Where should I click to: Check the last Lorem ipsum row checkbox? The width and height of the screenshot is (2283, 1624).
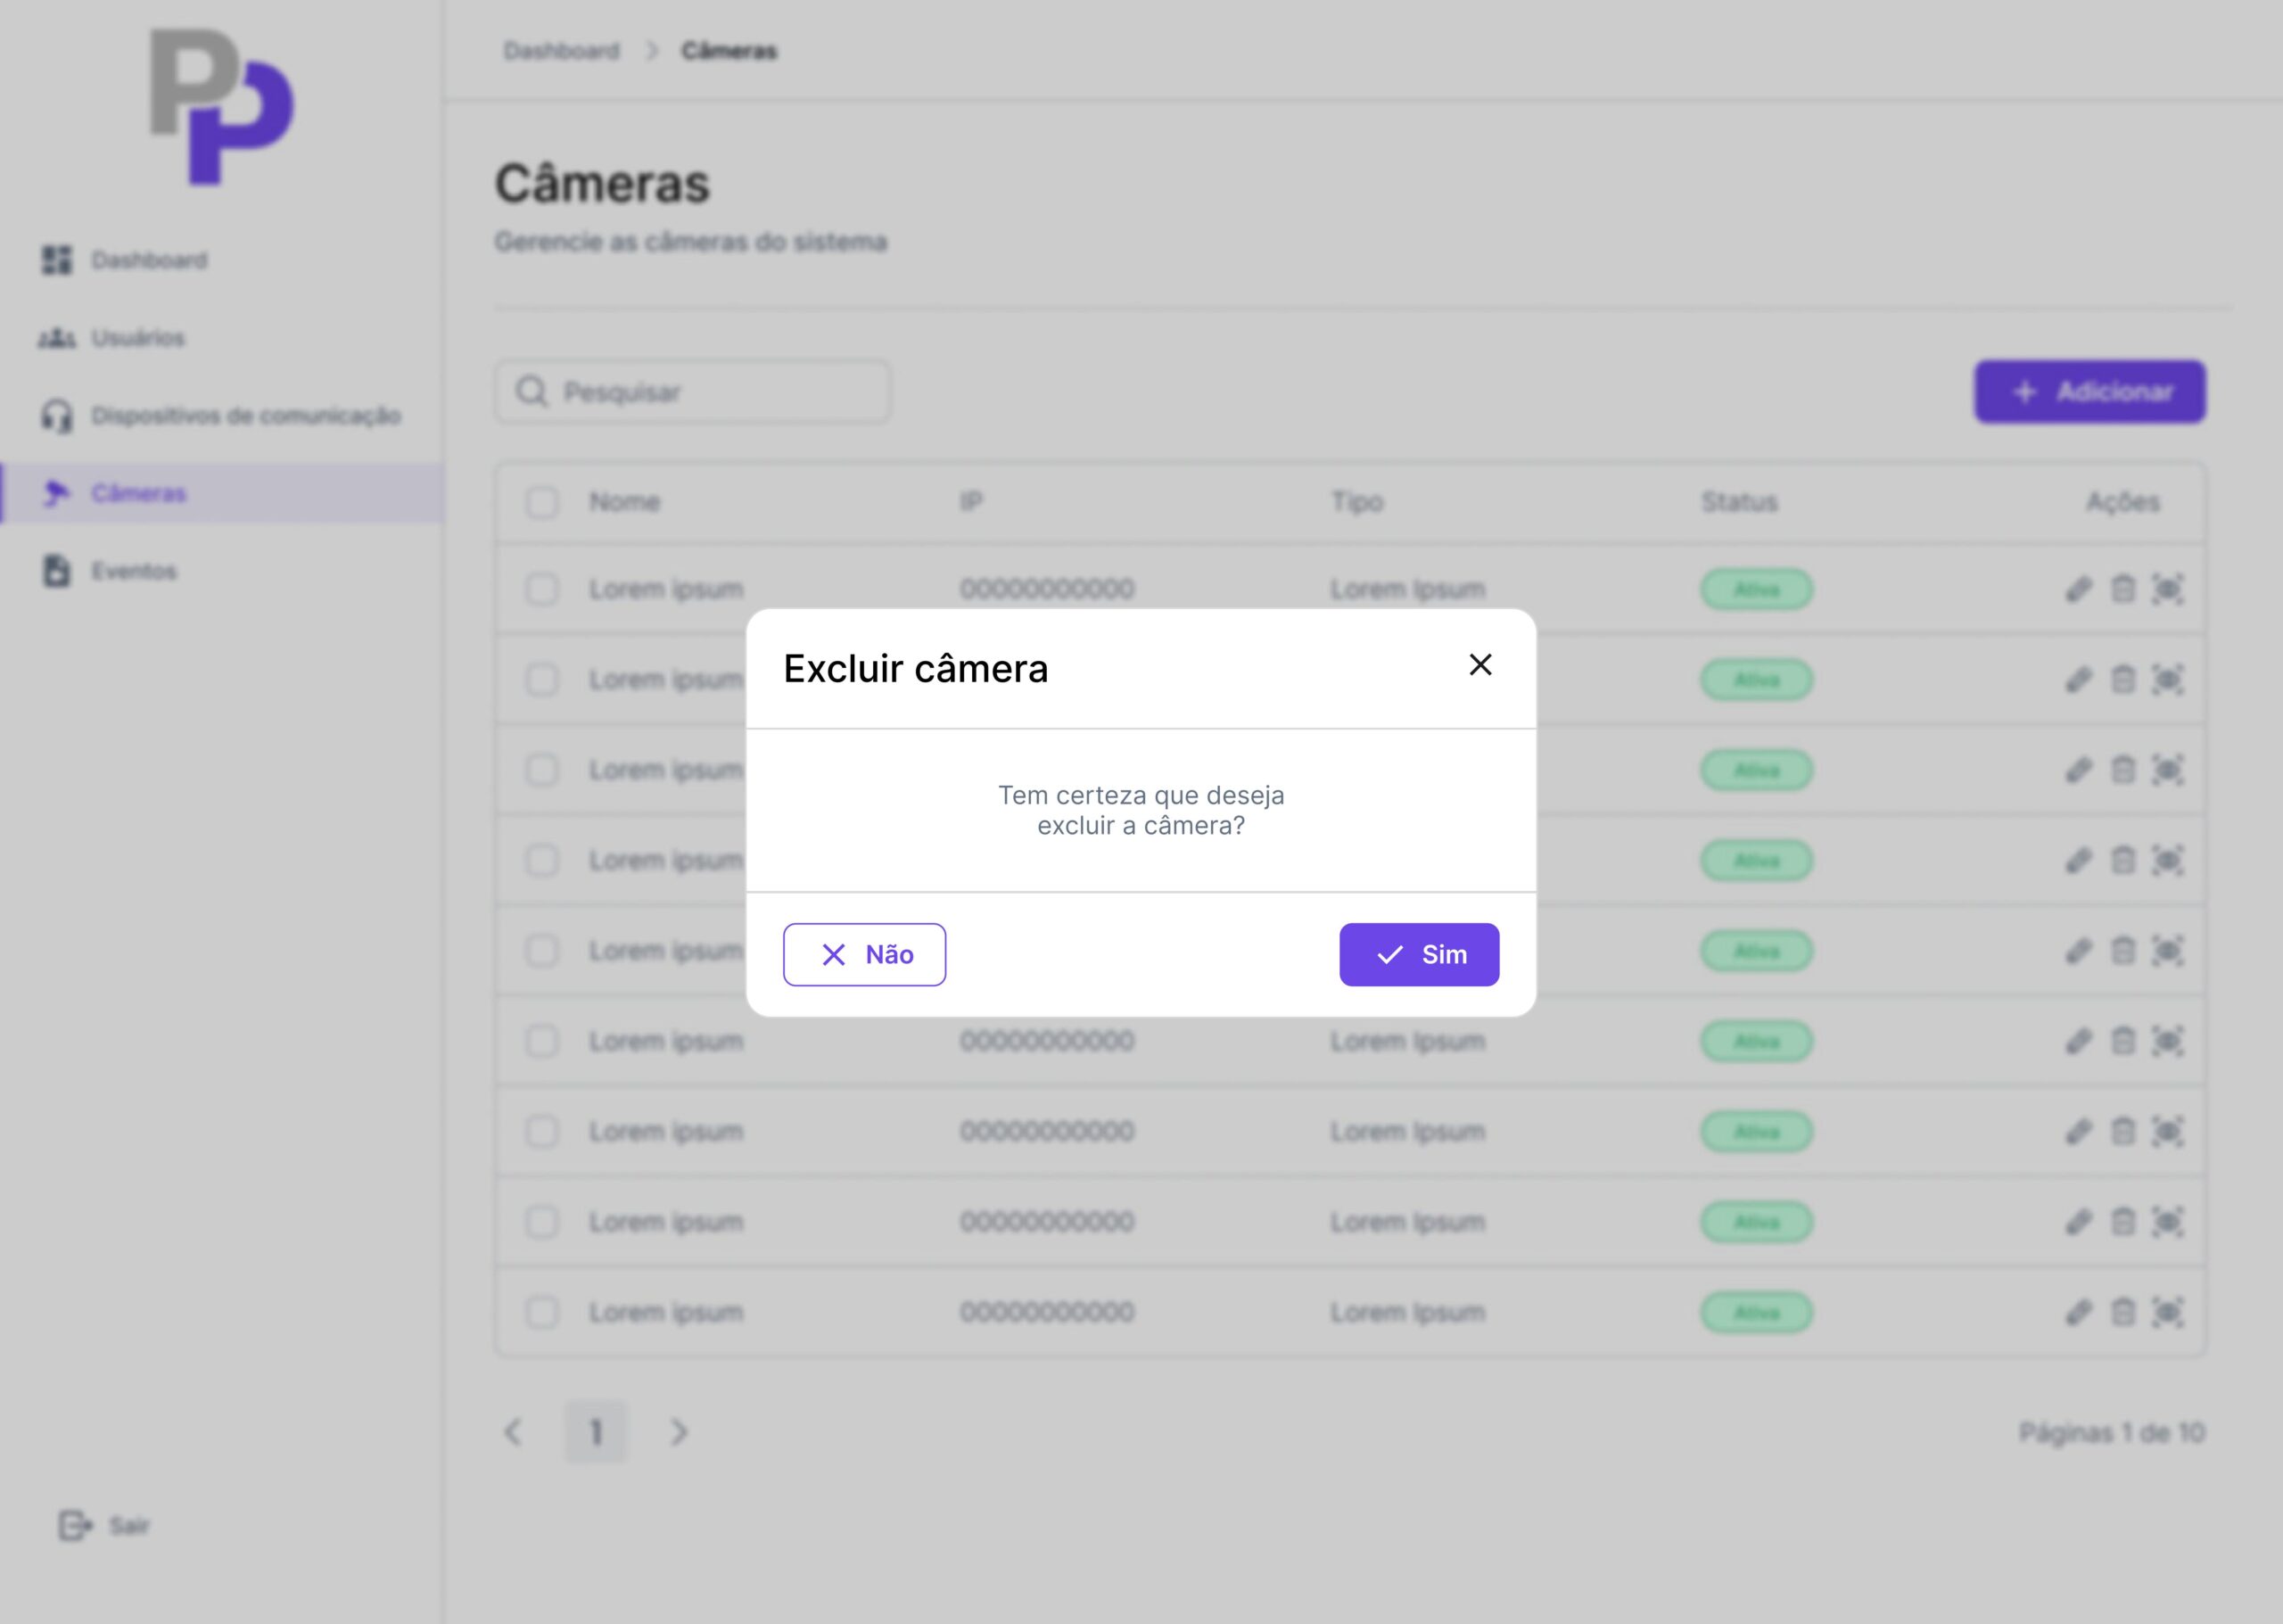[x=542, y=1311]
